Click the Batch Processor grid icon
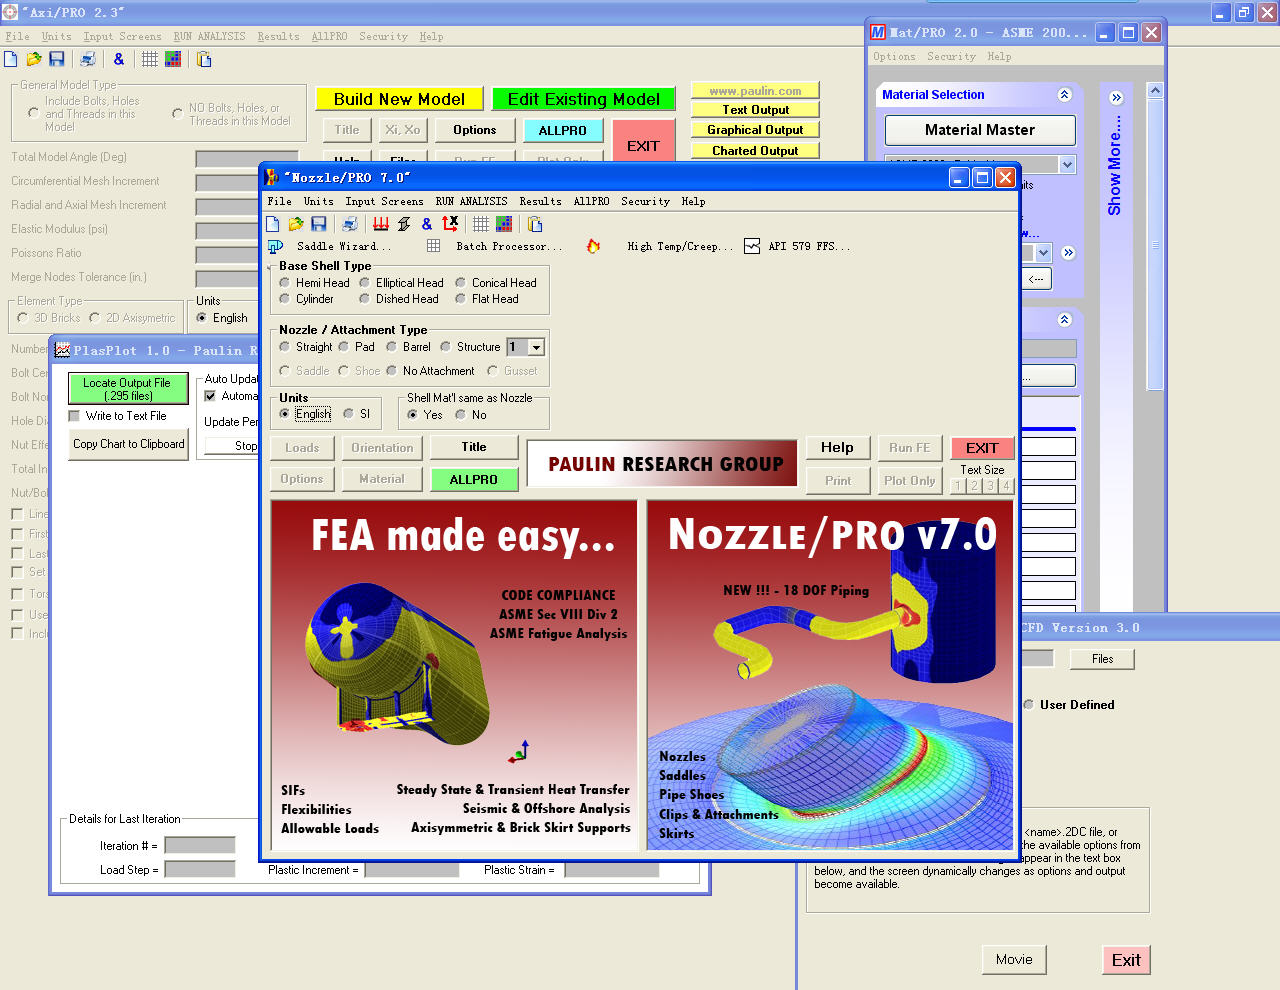 [x=433, y=246]
